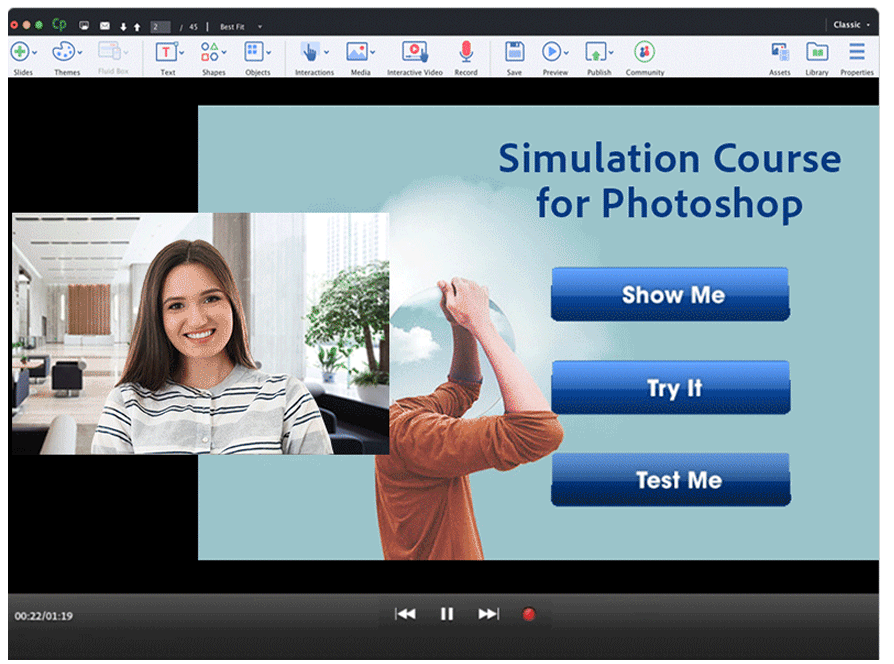This screenshot has height=664, width=894.
Task: Click the Try It button
Action: tap(670, 388)
